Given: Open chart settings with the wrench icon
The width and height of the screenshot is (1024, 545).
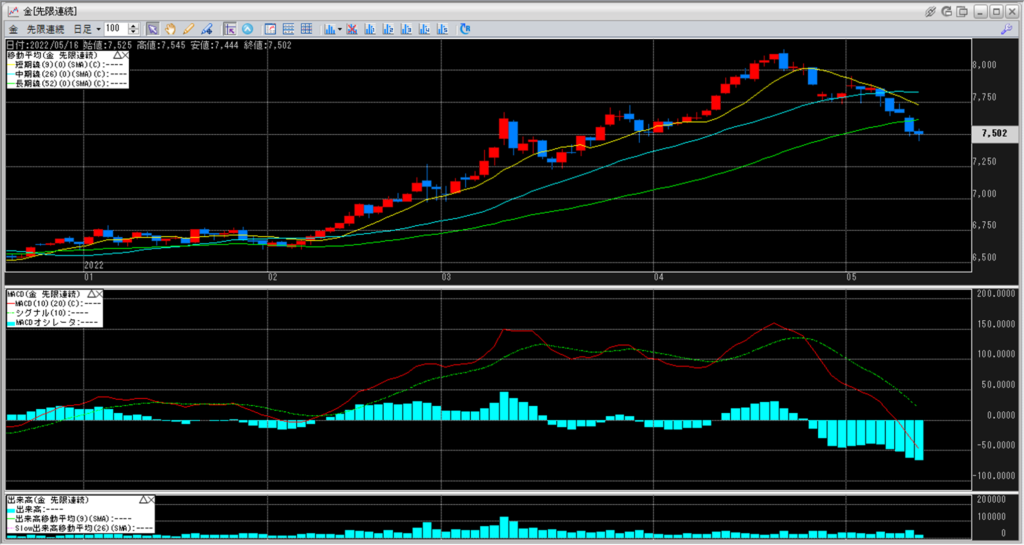Looking at the screenshot, I should pos(1005,29).
